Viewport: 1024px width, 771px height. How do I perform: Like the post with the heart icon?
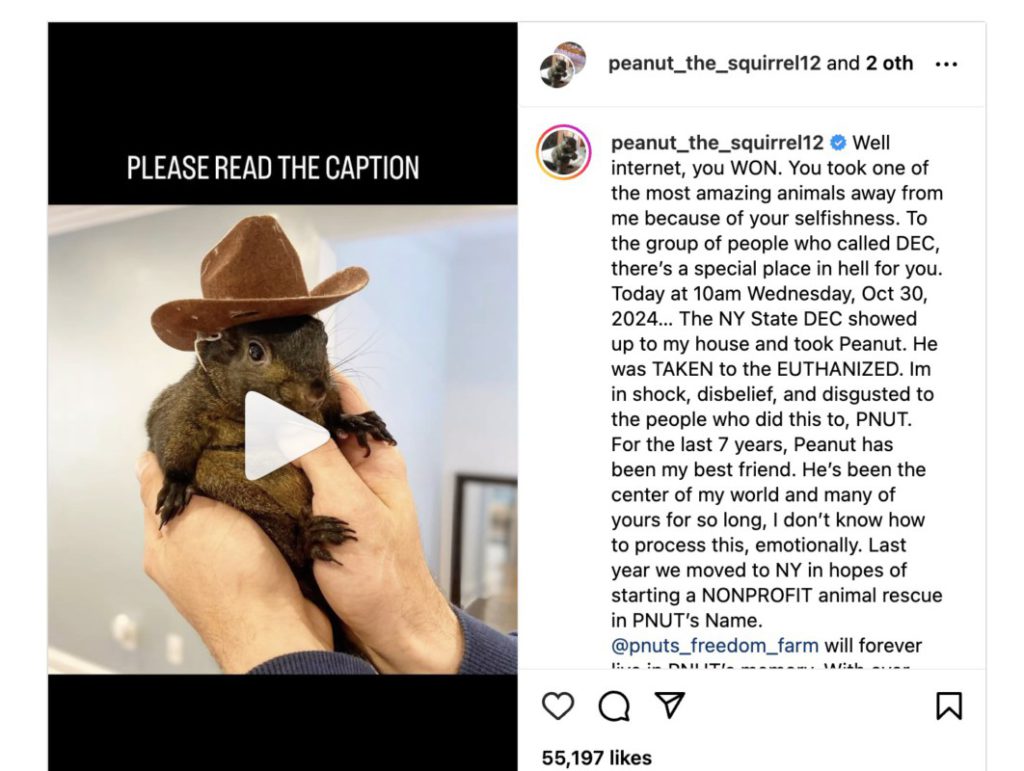click(558, 706)
